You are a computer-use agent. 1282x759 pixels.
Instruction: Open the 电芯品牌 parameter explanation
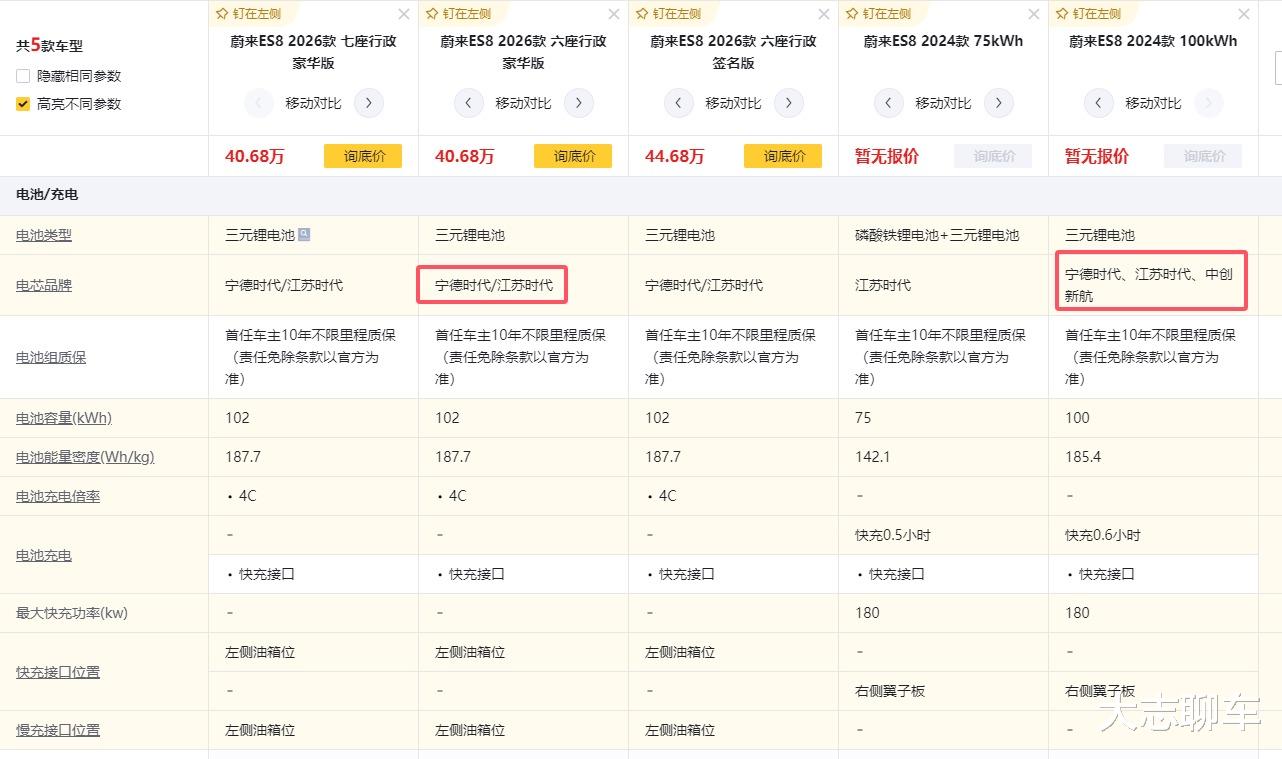pos(44,286)
